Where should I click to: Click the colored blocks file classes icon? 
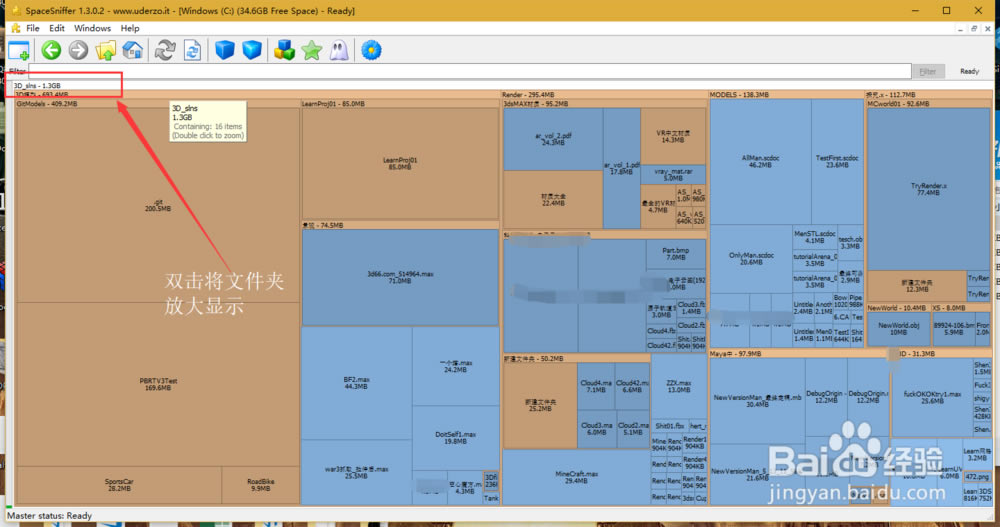click(x=285, y=50)
